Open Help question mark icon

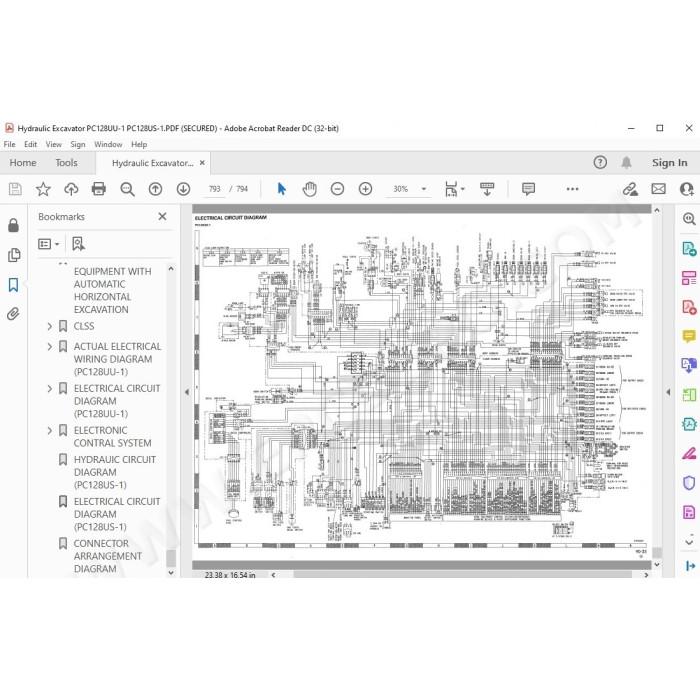(x=600, y=162)
